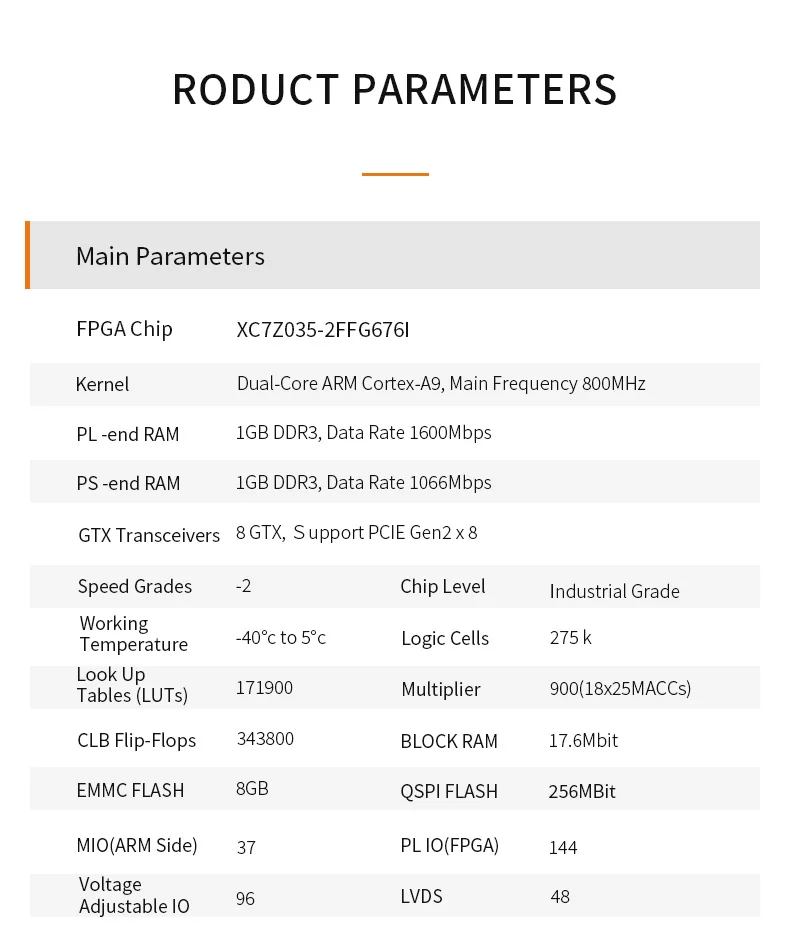Click the Multiplier value 900(18x25MACCs)
The image size is (790, 952).
620,688
